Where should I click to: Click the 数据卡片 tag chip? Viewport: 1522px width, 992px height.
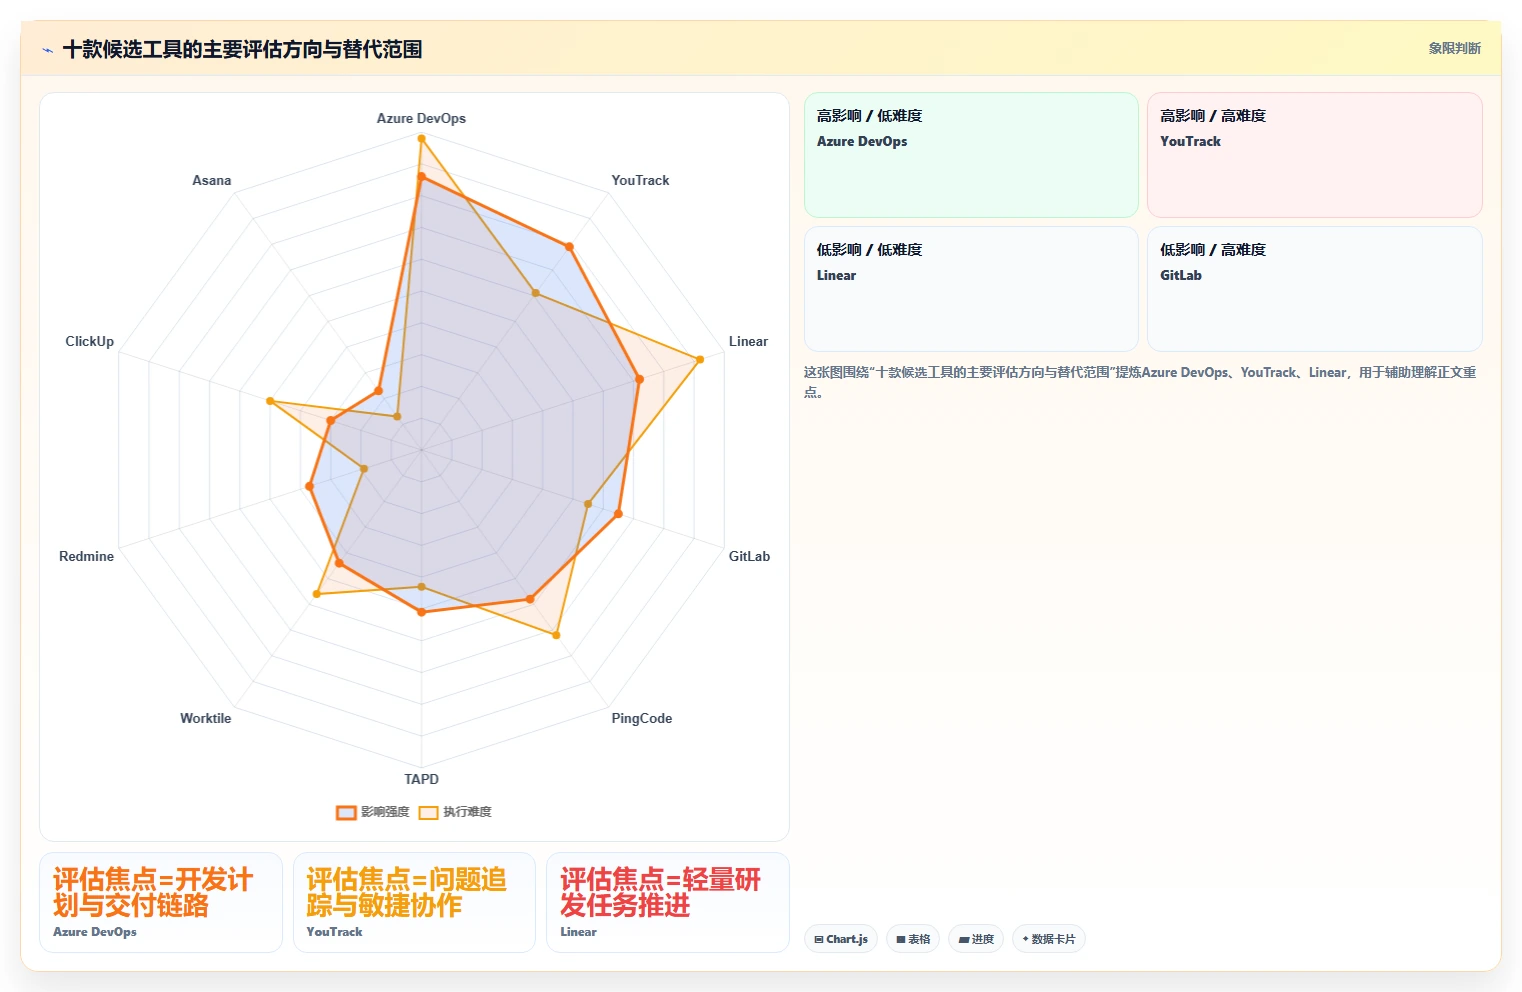(x=1049, y=939)
